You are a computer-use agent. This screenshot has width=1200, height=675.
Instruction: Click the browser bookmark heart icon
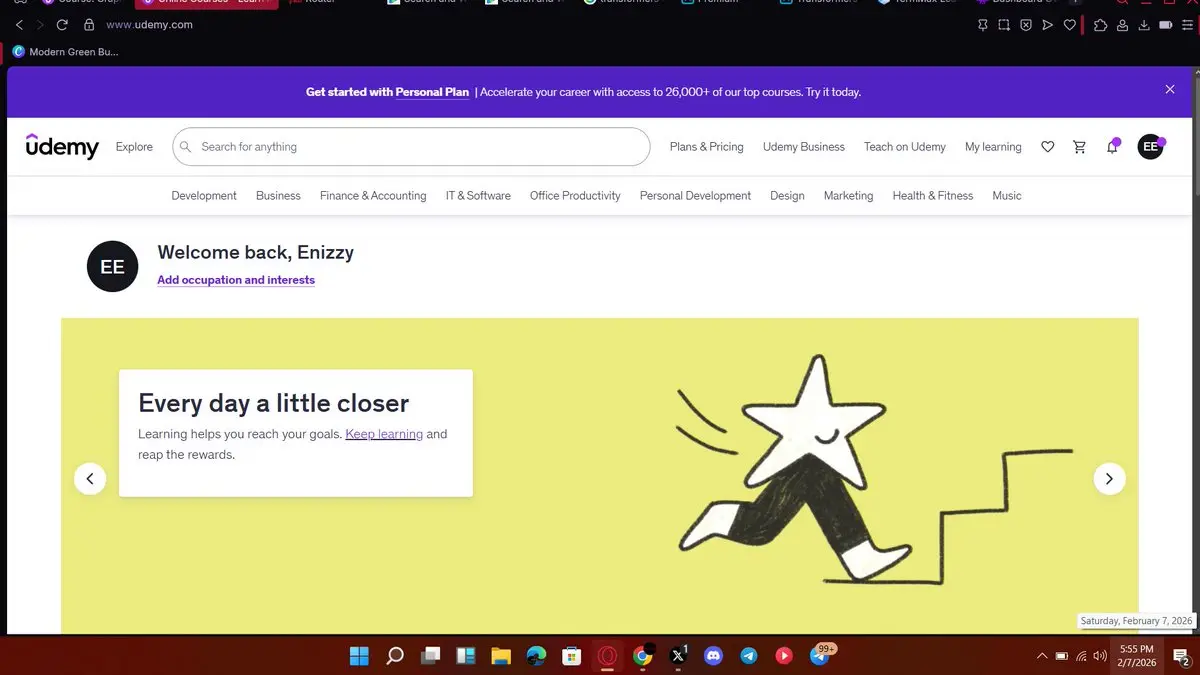tap(1069, 25)
